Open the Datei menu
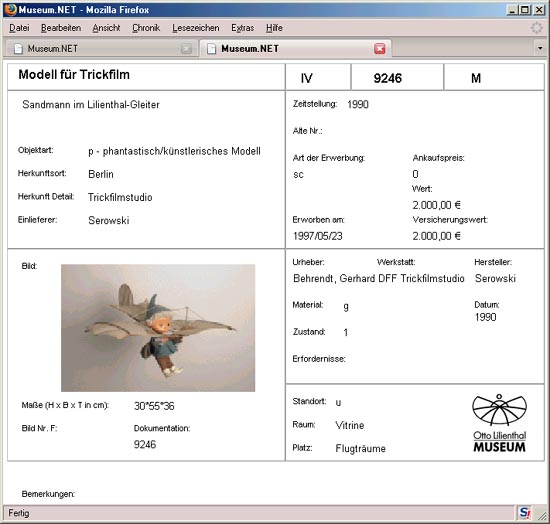Image resolution: width=550 pixels, height=524 pixels. (x=19, y=28)
